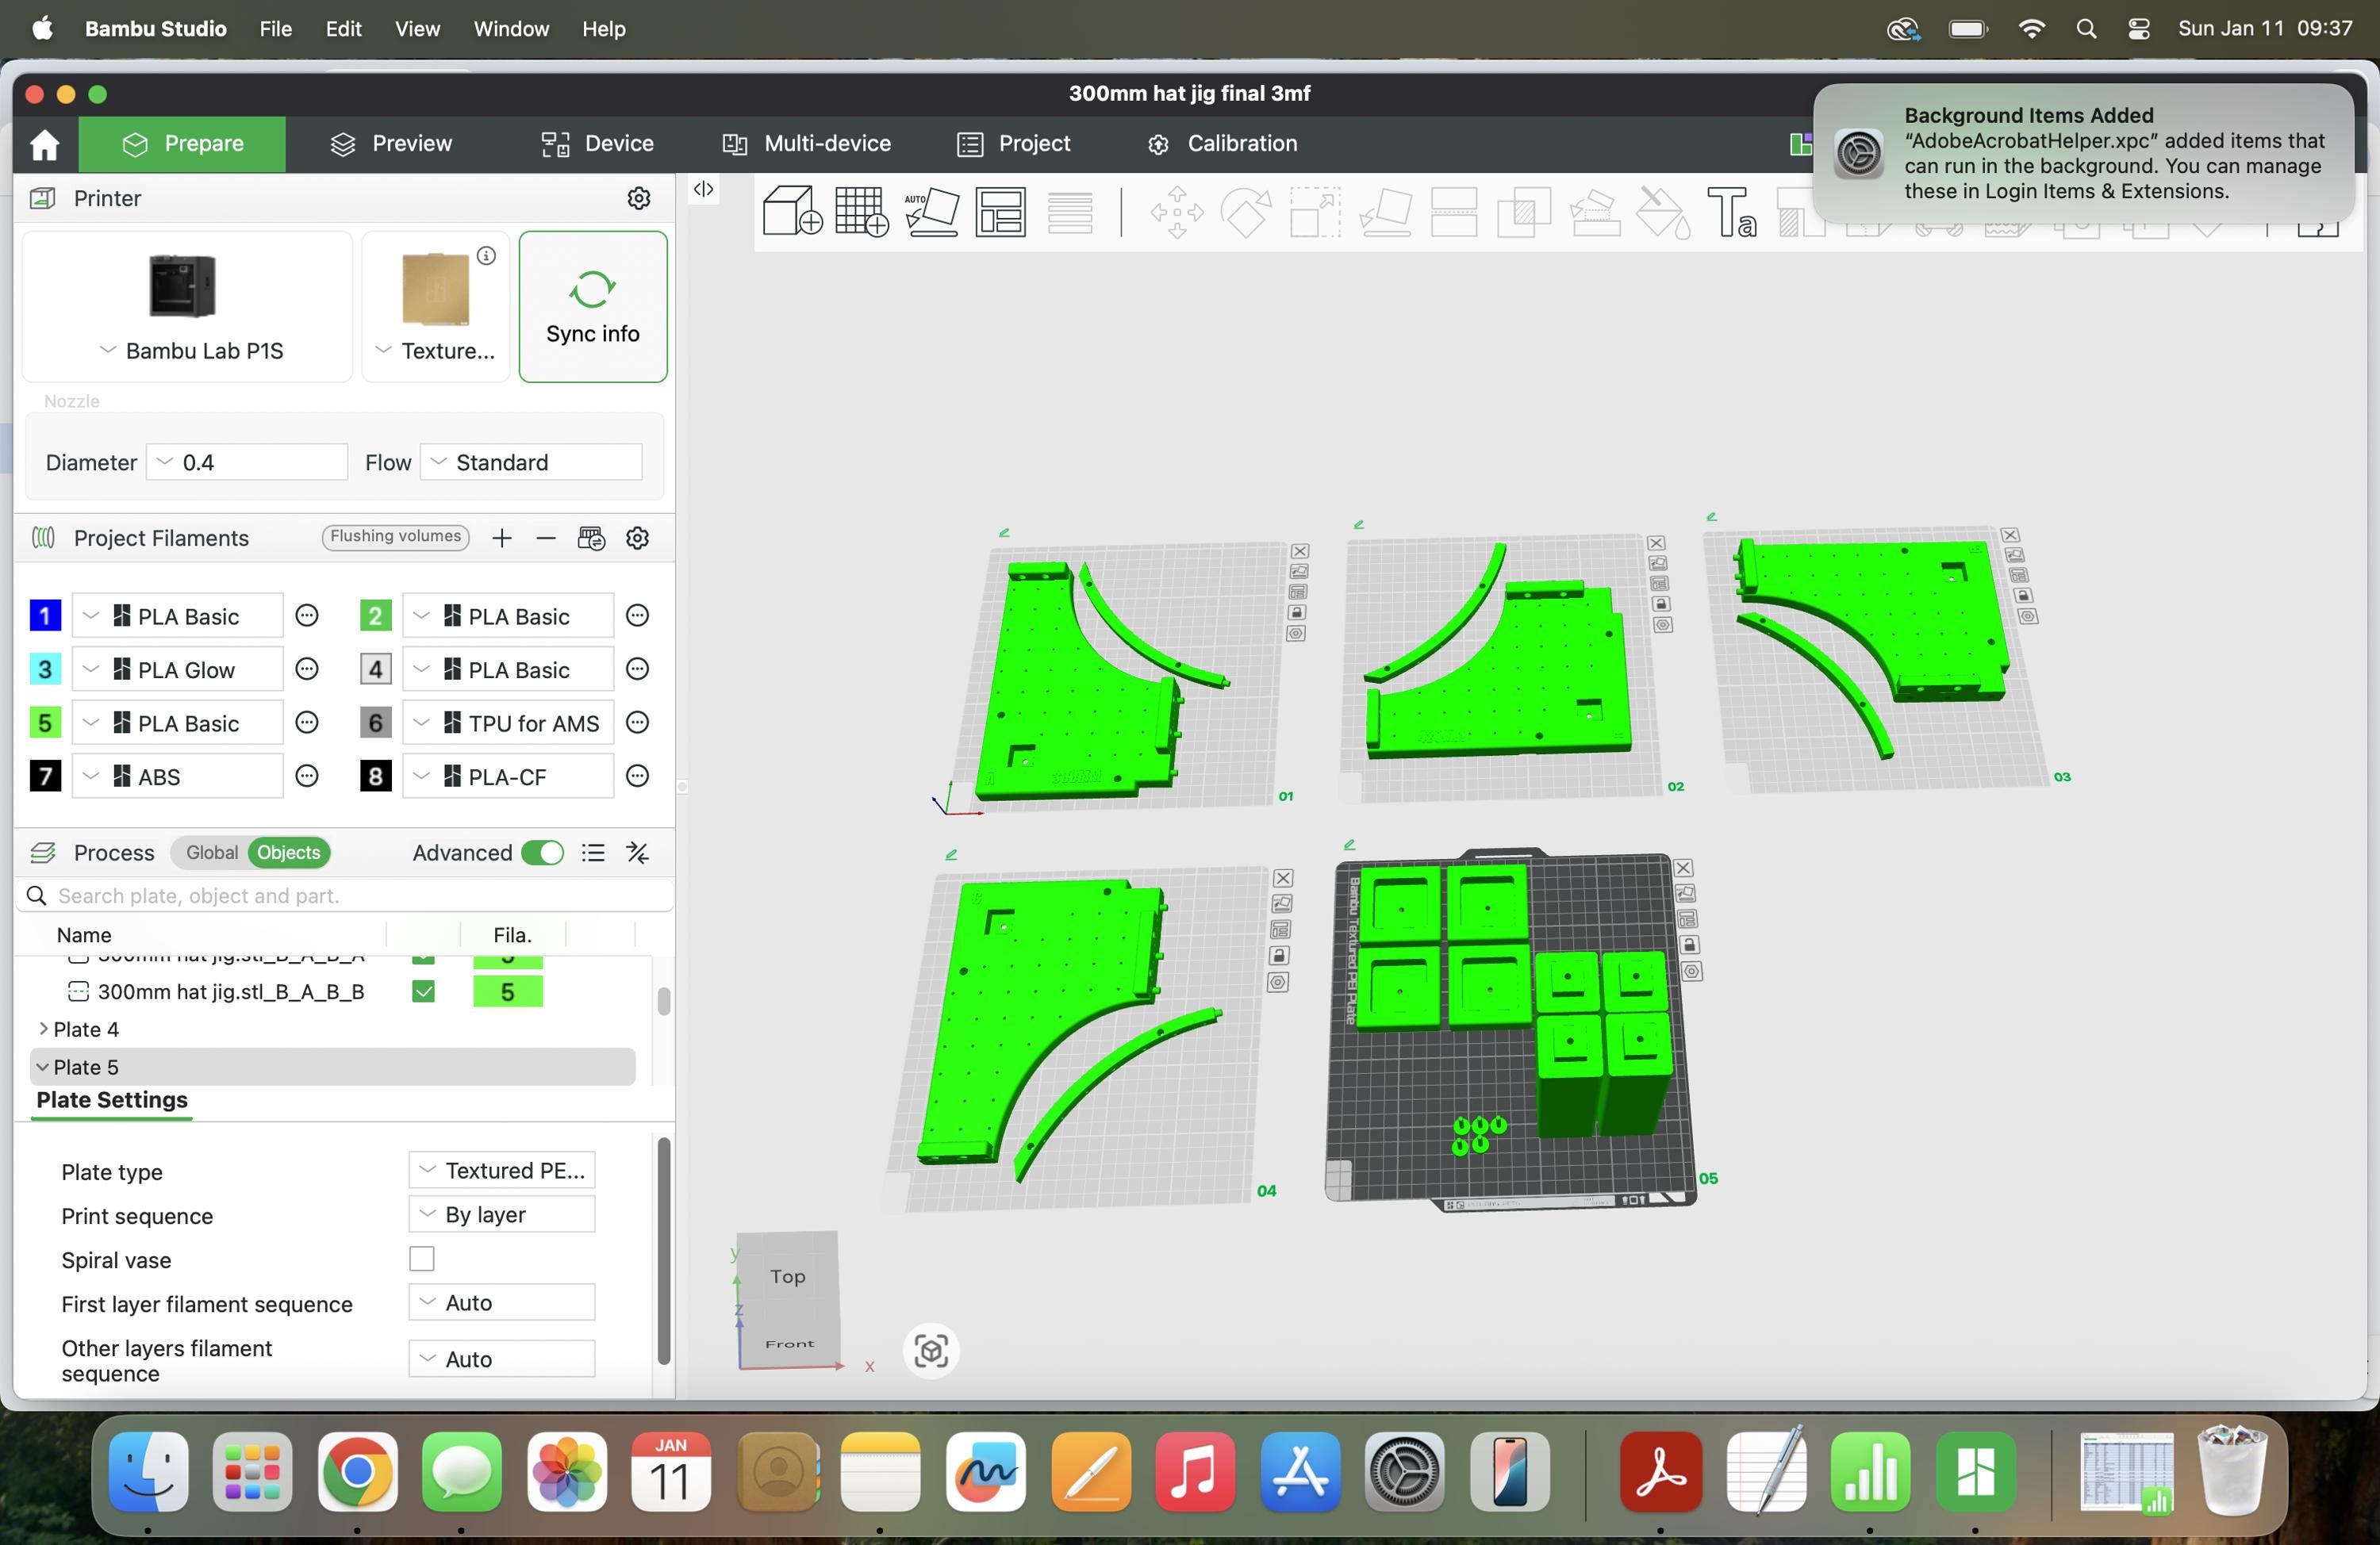Open TPU for AMS filament edit icon
The width and height of the screenshot is (2380, 1545).
pyautogui.click(x=637, y=723)
